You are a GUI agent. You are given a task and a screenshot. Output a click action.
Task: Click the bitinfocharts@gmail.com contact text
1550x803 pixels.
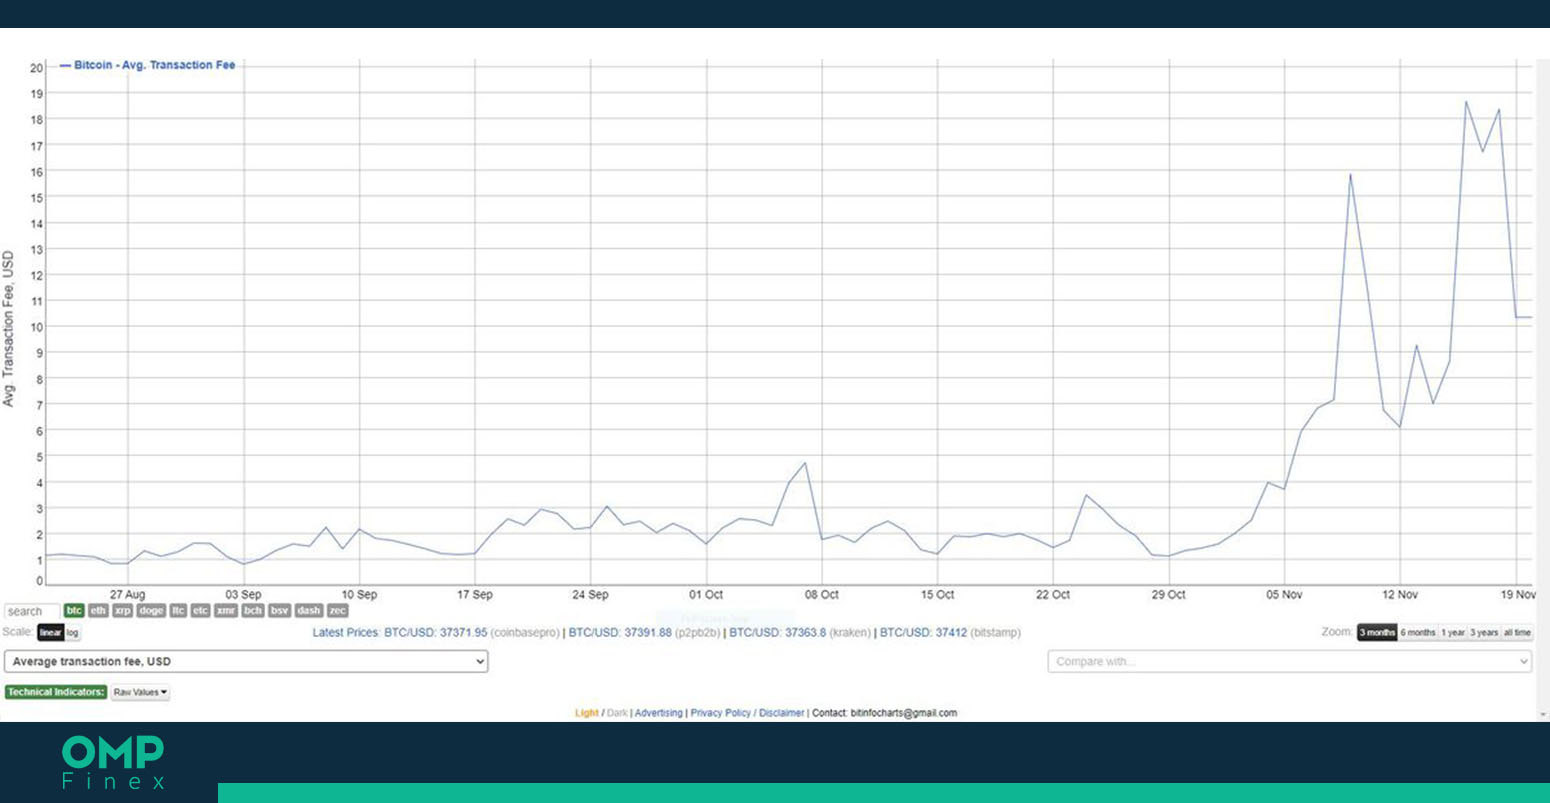(x=904, y=713)
